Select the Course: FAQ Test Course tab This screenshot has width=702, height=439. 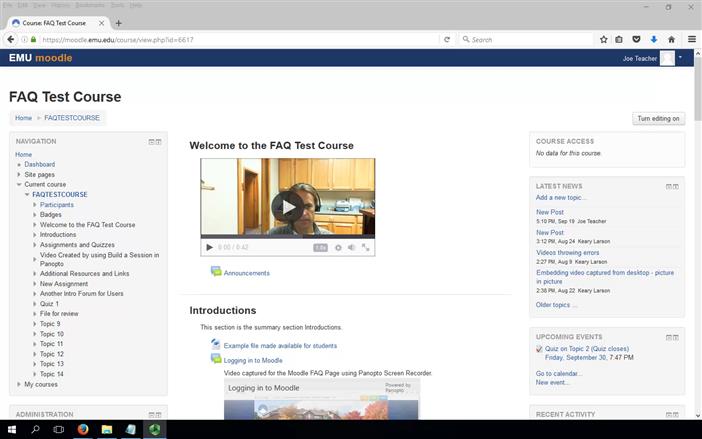tap(55, 22)
